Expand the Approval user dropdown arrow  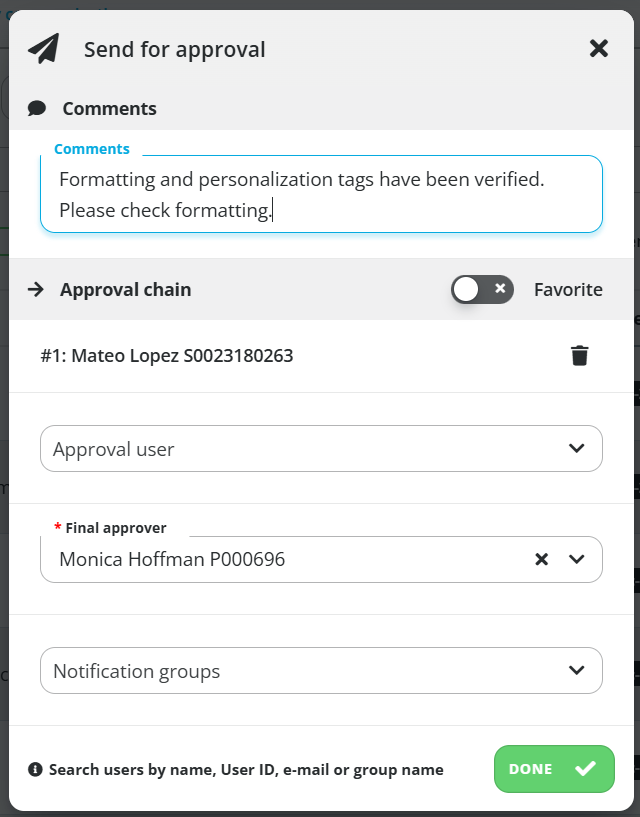tap(576, 448)
